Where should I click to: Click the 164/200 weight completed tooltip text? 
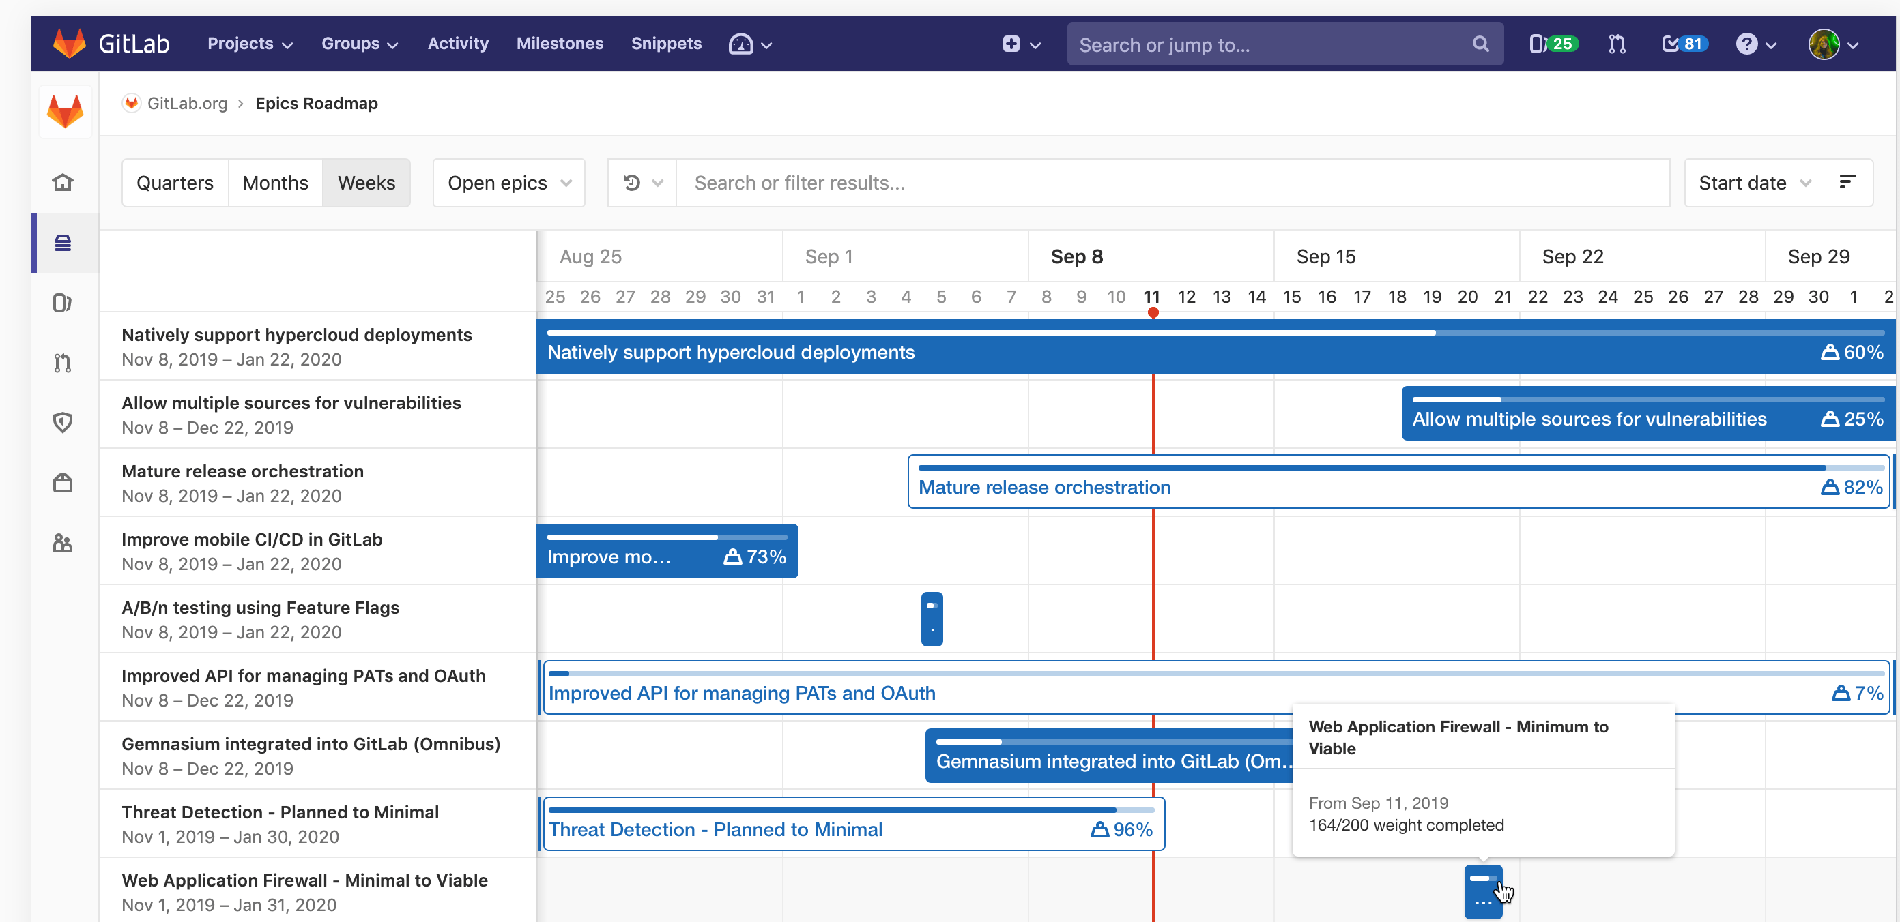[1406, 825]
